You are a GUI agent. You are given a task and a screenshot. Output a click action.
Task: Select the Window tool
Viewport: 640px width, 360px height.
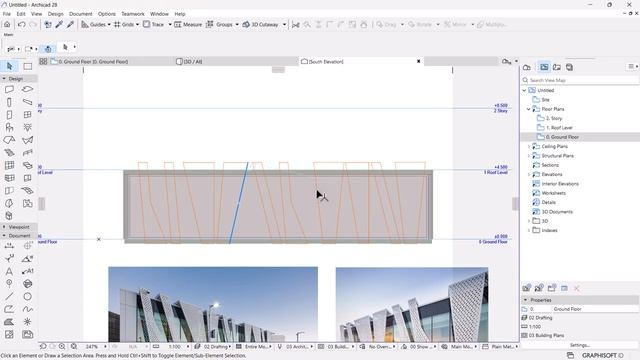click(x=28, y=115)
